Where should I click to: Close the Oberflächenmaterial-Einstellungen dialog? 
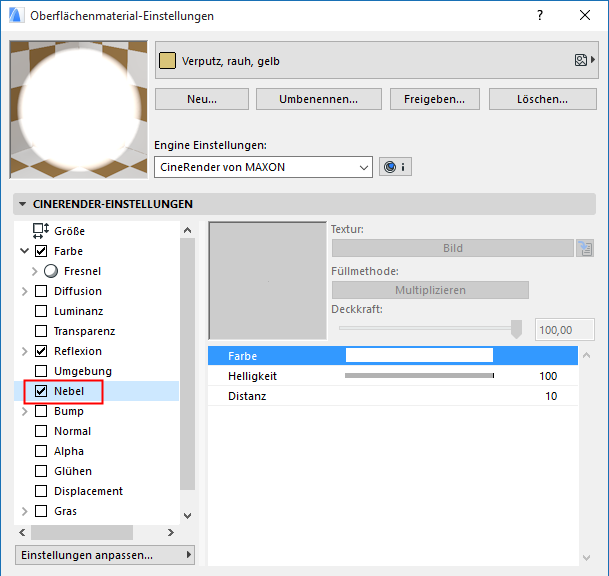(x=585, y=16)
